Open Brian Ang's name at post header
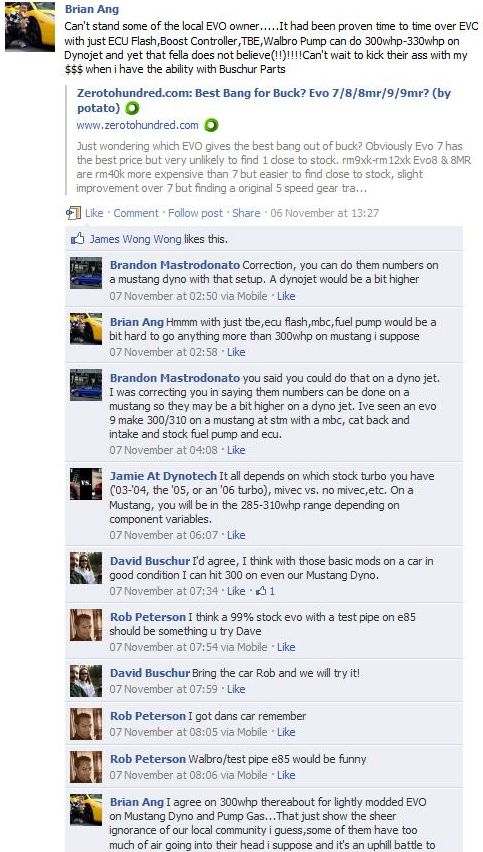The image size is (483, 852). (92, 9)
